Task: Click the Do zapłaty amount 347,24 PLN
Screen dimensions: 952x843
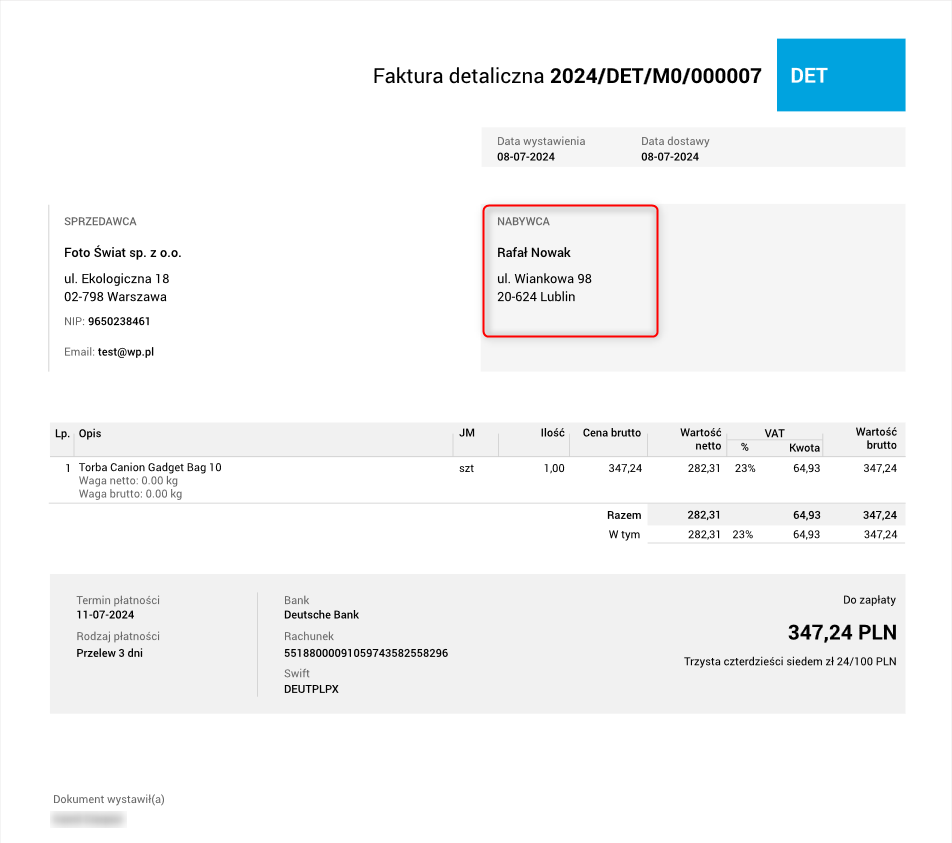Action: pyautogui.click(x=841, y=632)
